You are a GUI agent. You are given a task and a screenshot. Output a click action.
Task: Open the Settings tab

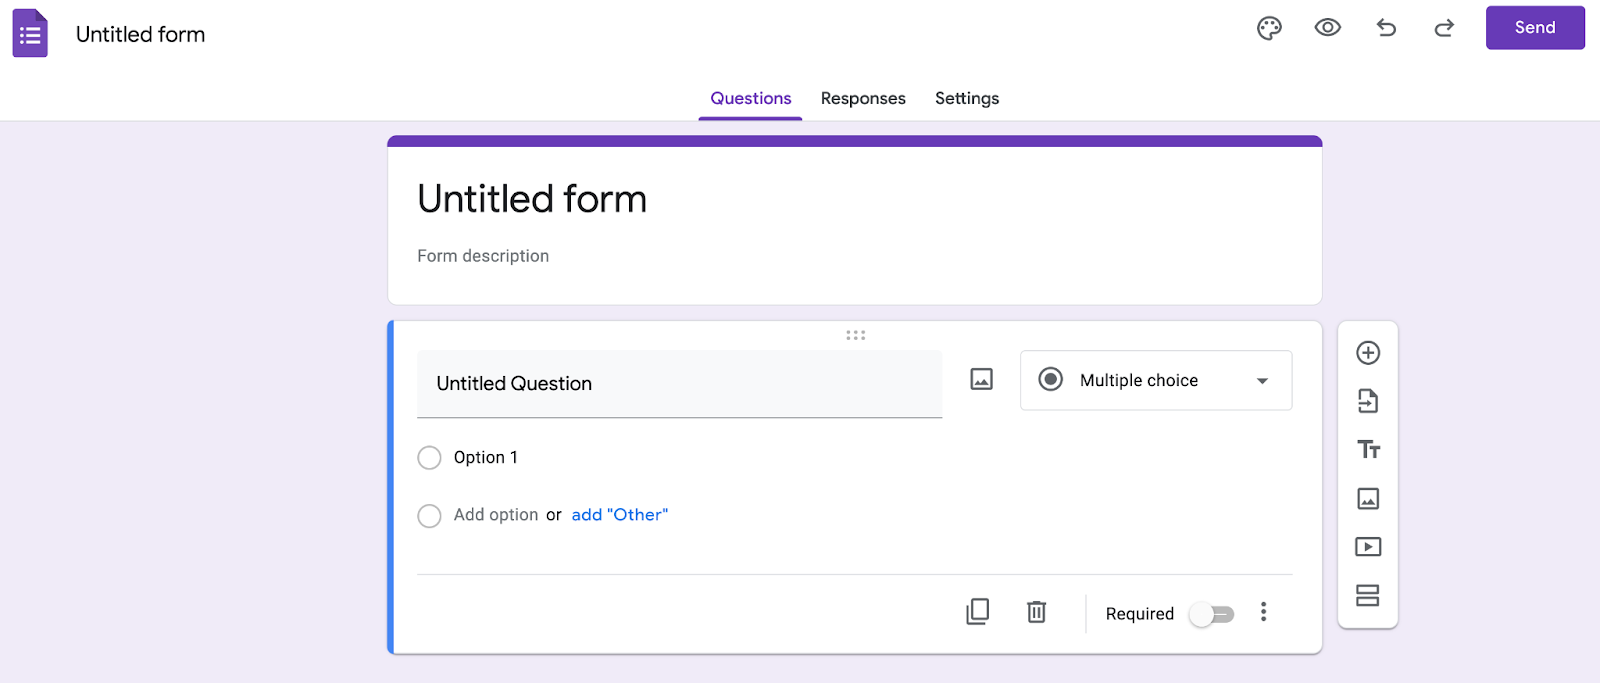point(967,98)
